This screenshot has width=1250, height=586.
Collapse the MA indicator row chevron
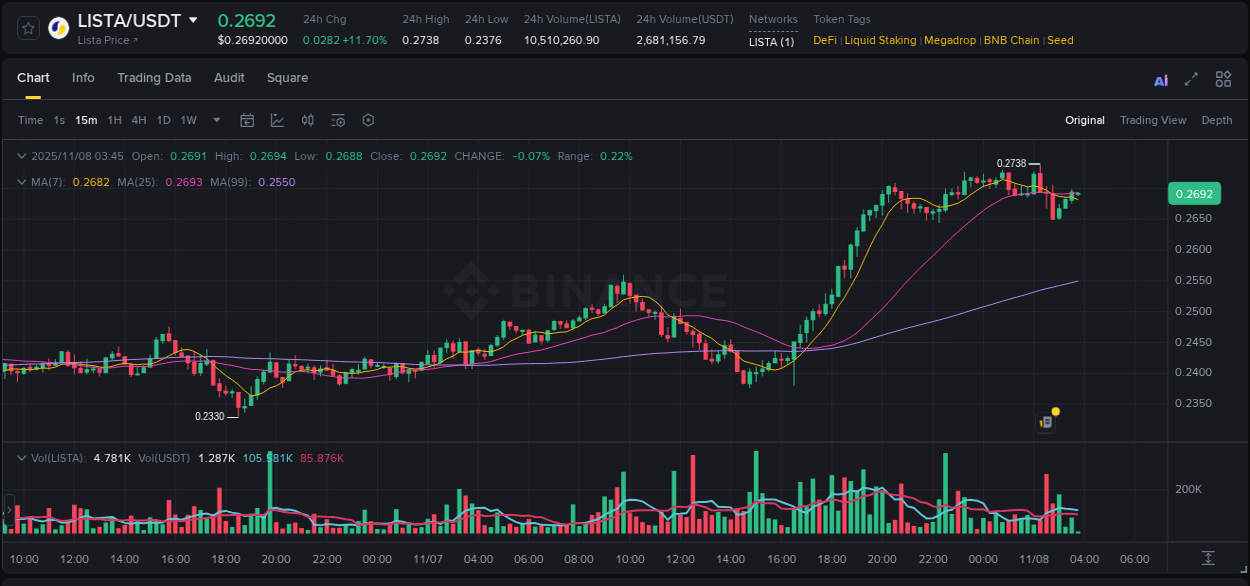point(22,182)
